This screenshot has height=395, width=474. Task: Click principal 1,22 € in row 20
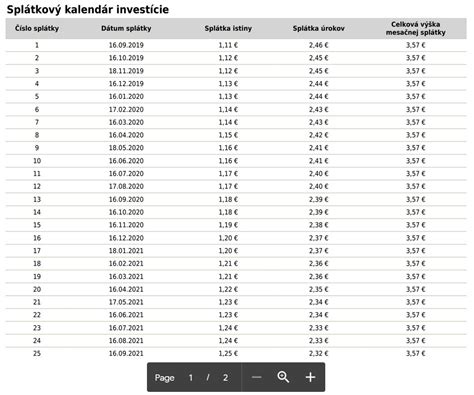pos(228,289)
